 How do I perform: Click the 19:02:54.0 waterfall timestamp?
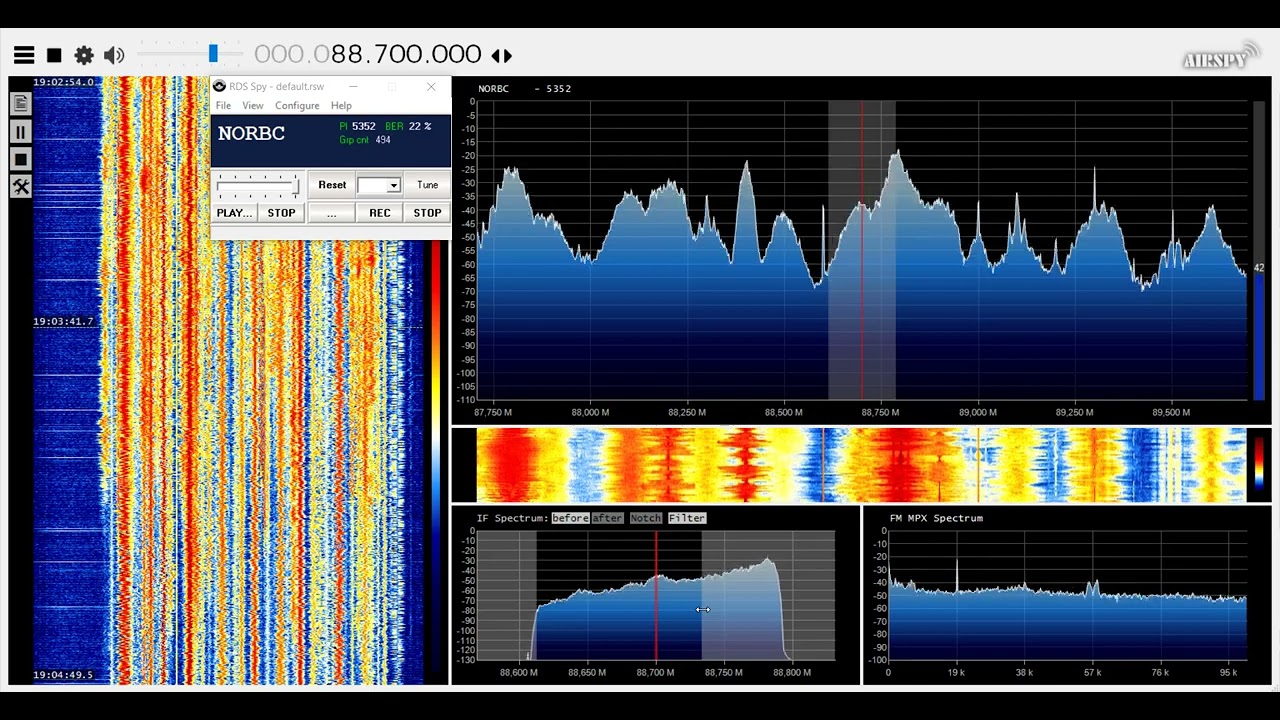coord(63,82)
